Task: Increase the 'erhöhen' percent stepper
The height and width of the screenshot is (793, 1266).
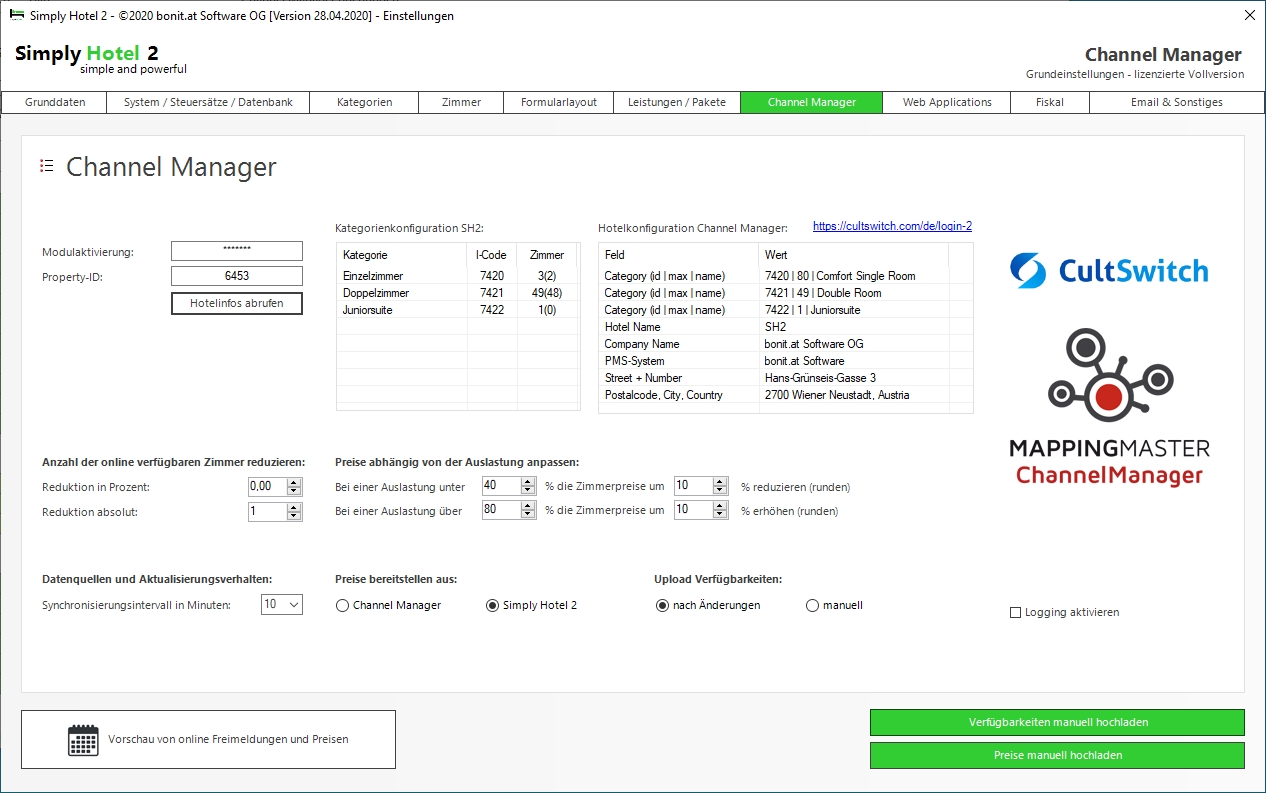Action: click(x=720, y=505)
